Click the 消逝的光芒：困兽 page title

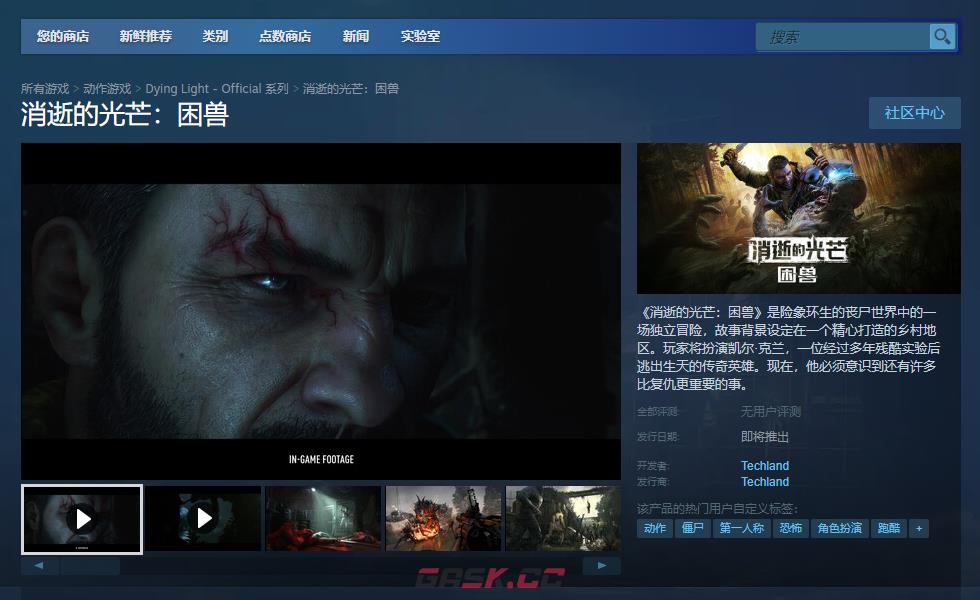tap(125, 116)
